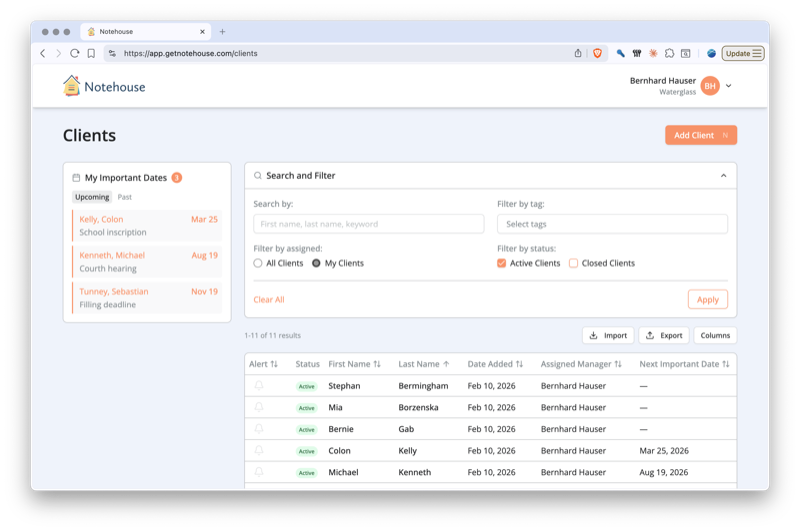Image resolution: width=800 pixels, height=531 pixels.
Task: Check the Closed Clients checkbox
Action: pos(573,263)
